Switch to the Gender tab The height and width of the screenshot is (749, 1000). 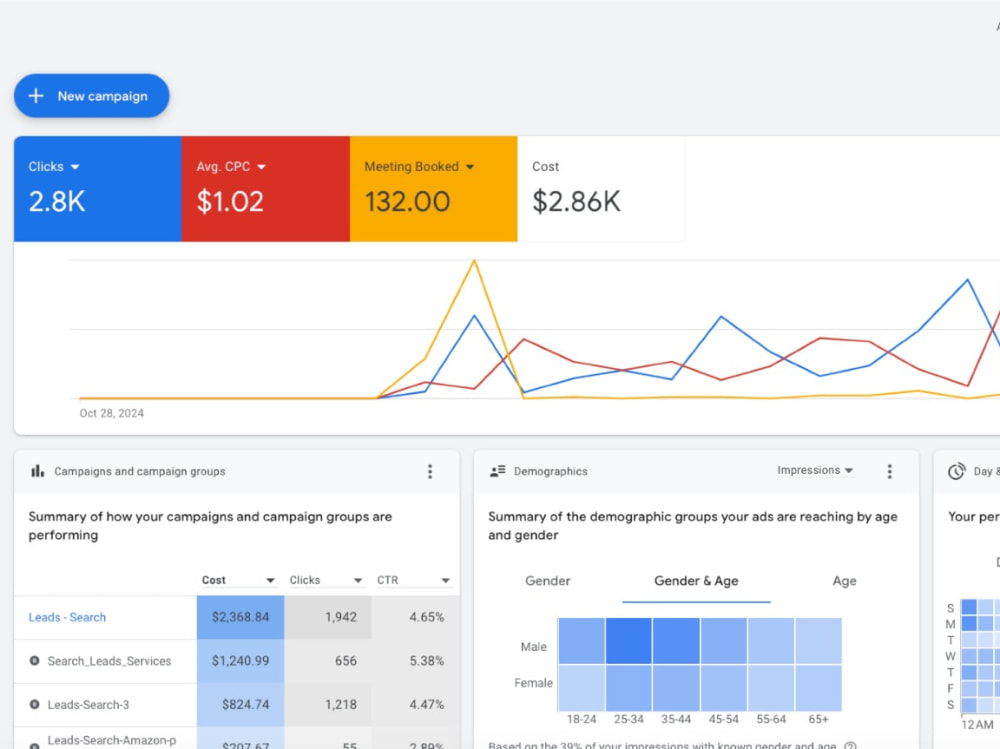click(548, 581)
